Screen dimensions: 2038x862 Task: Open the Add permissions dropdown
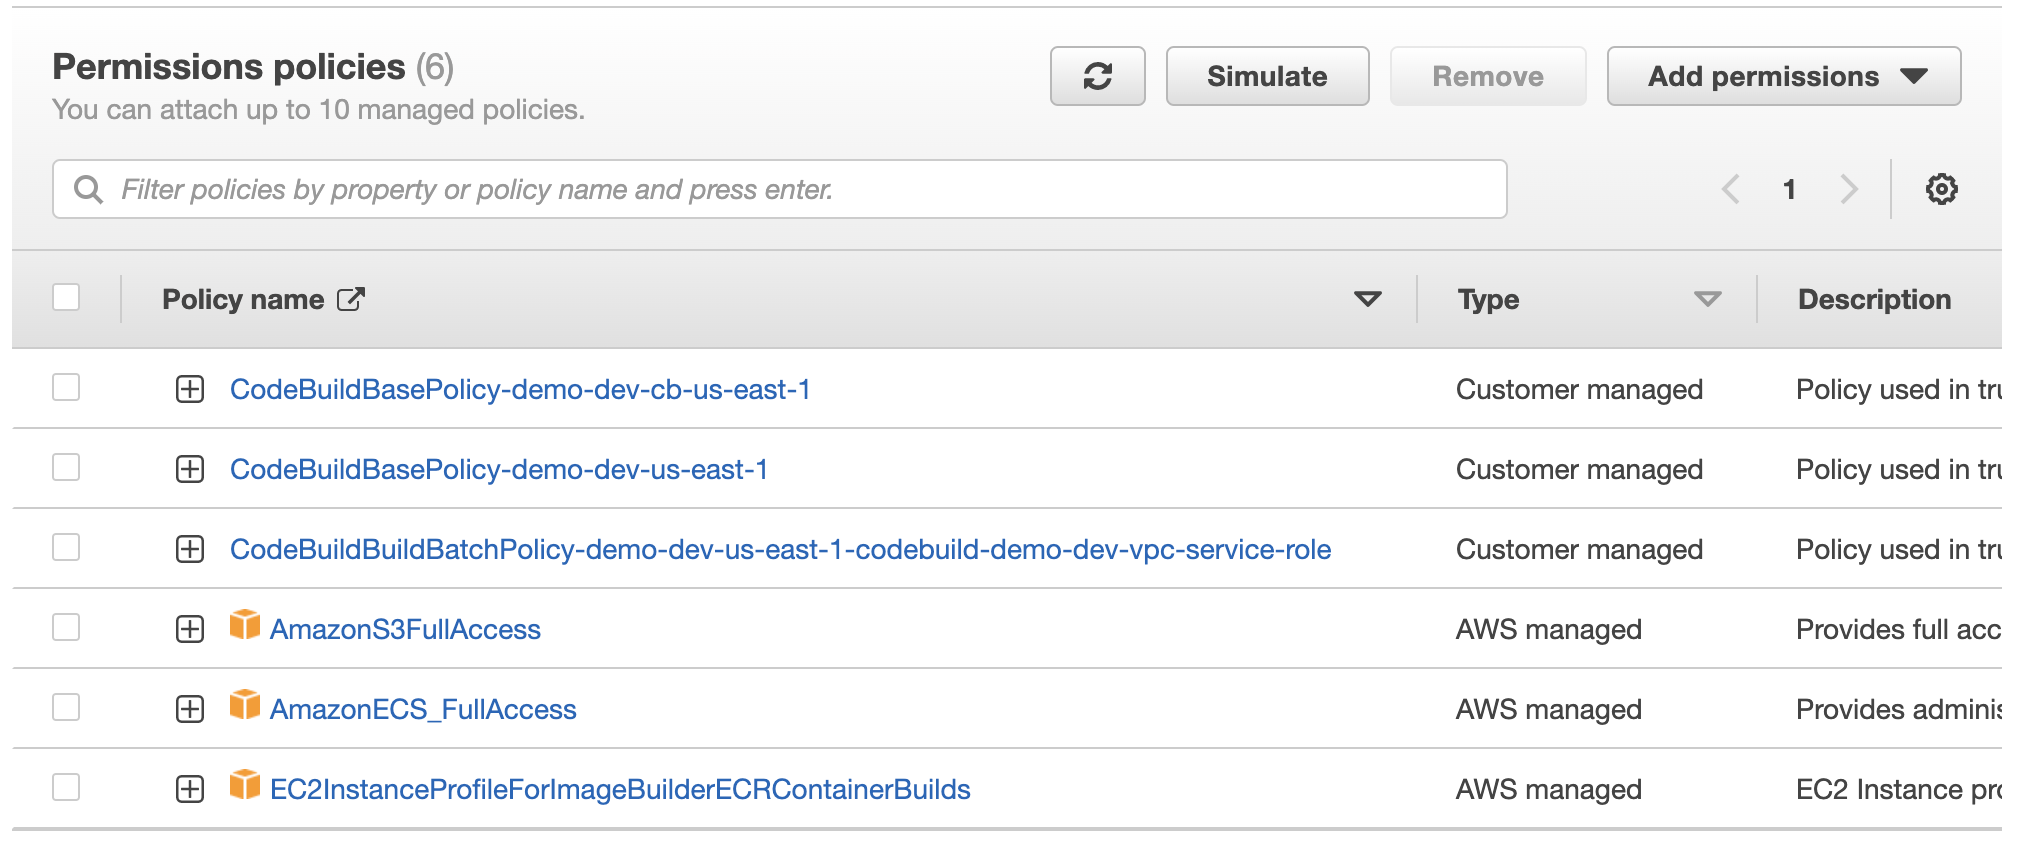[1782, 75]
